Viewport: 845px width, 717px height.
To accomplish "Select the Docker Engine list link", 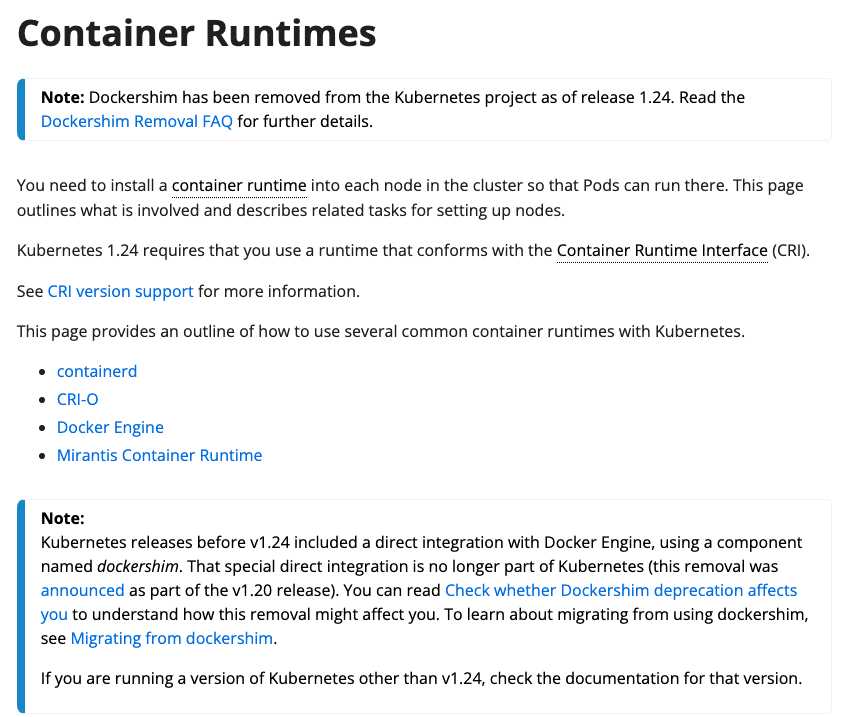I will (110, 427).
